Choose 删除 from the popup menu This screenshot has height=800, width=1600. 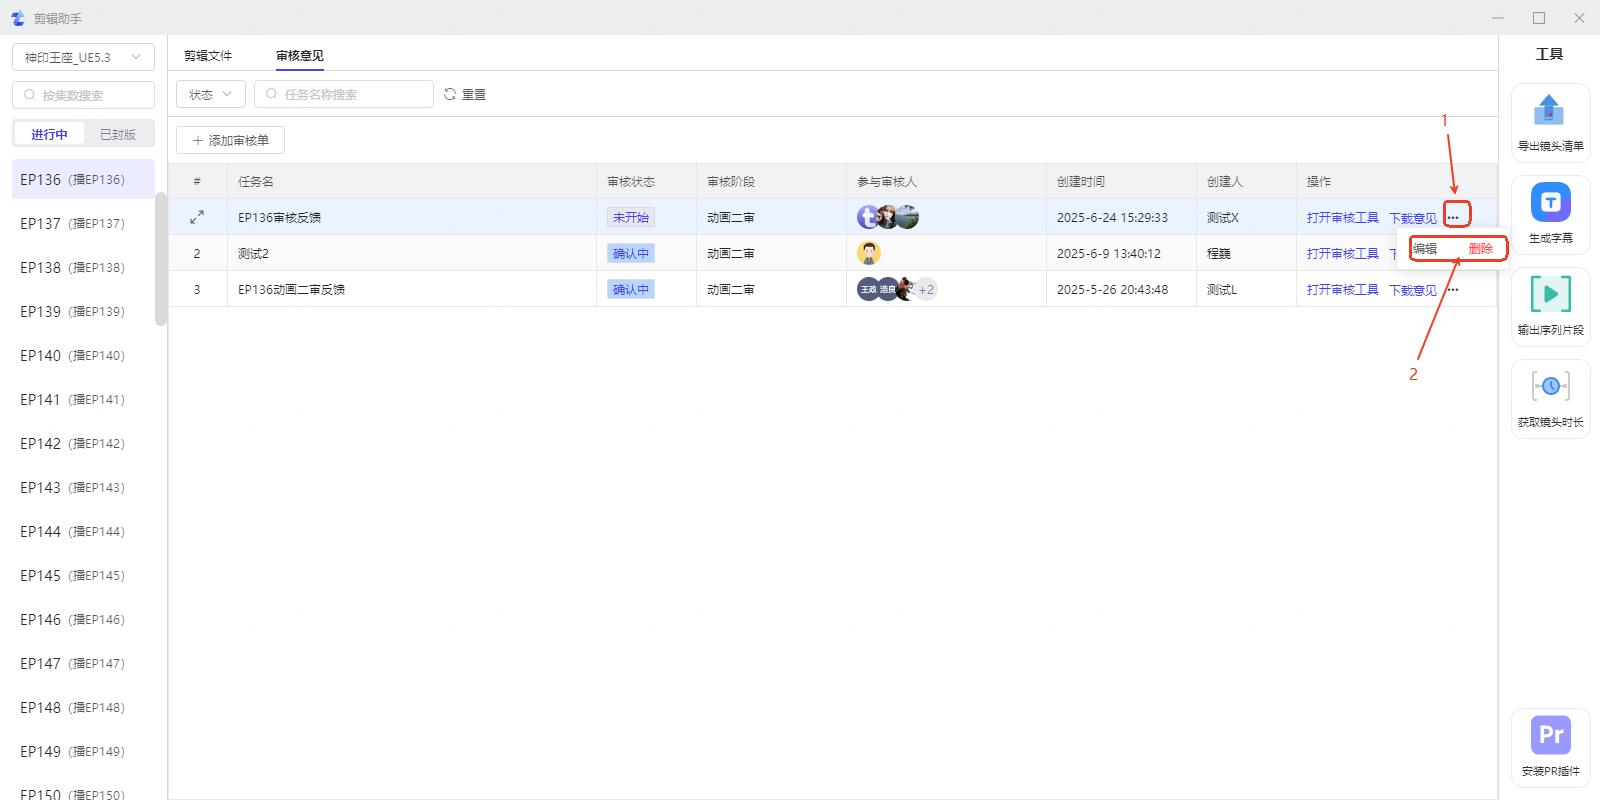coord(1480,249)
